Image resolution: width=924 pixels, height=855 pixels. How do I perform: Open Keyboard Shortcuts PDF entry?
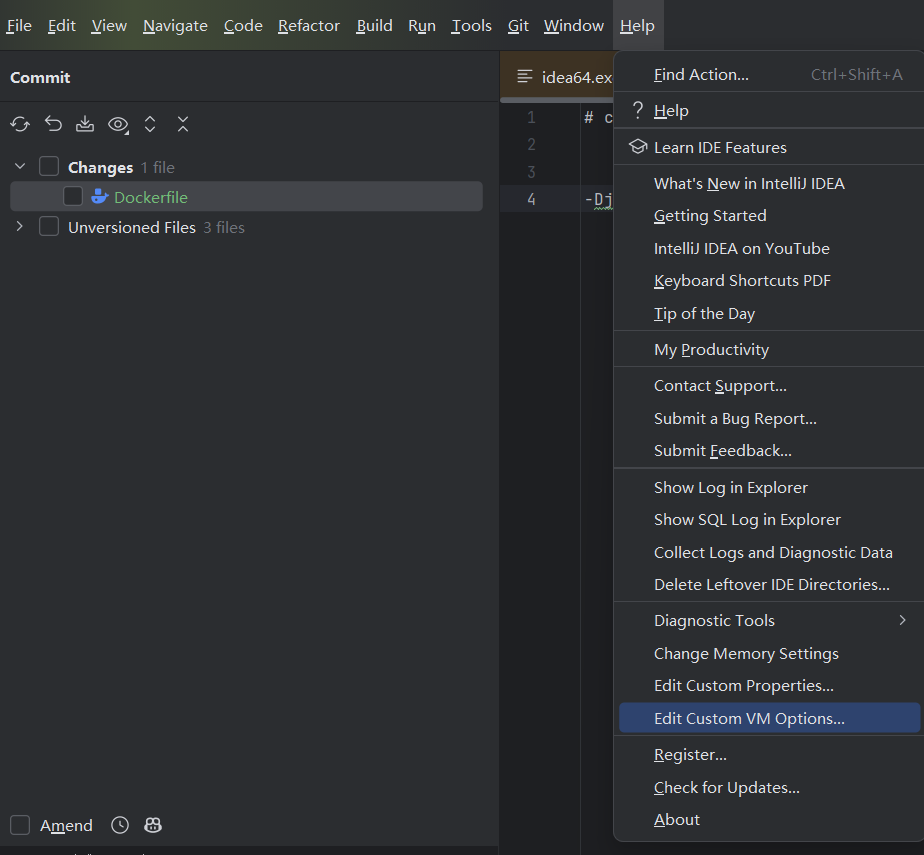(769, 280)
